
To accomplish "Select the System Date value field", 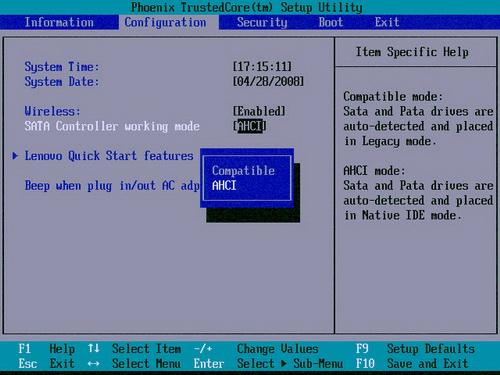I will (x=268, y=81).
